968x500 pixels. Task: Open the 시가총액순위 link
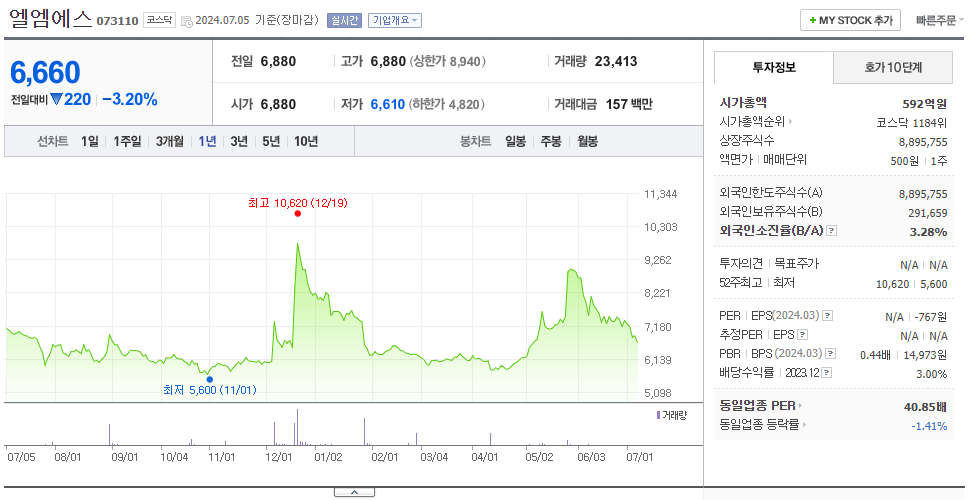753,122
